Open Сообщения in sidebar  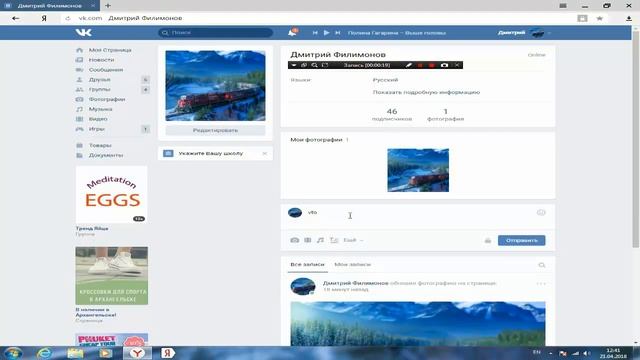point(106,70)
